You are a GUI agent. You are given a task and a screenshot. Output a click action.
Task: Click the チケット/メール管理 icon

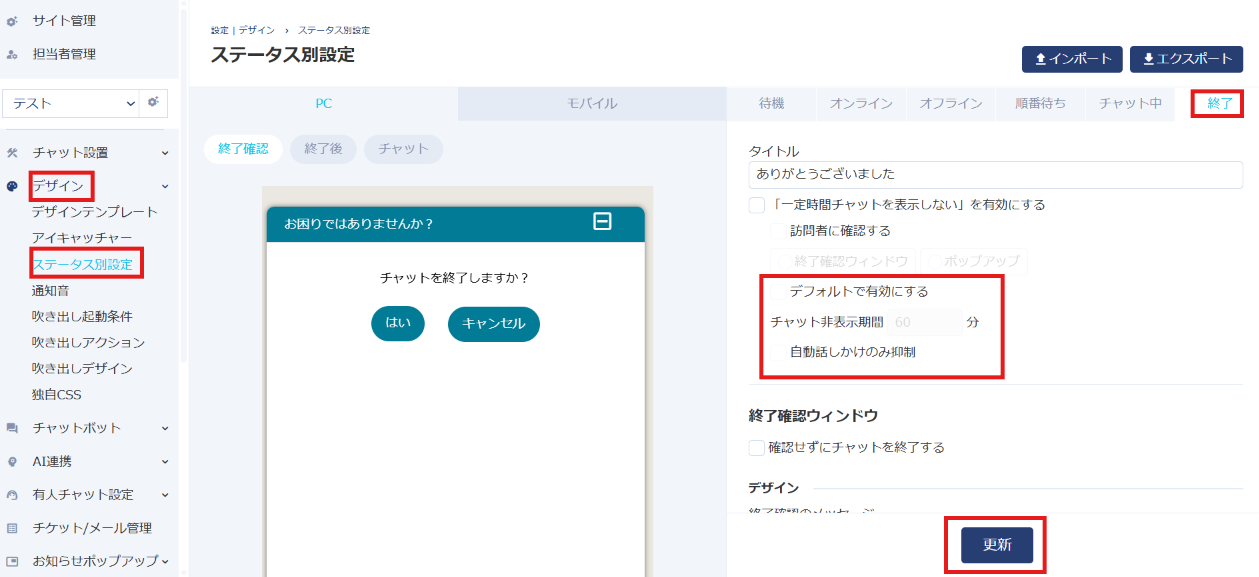pos(12,528)
